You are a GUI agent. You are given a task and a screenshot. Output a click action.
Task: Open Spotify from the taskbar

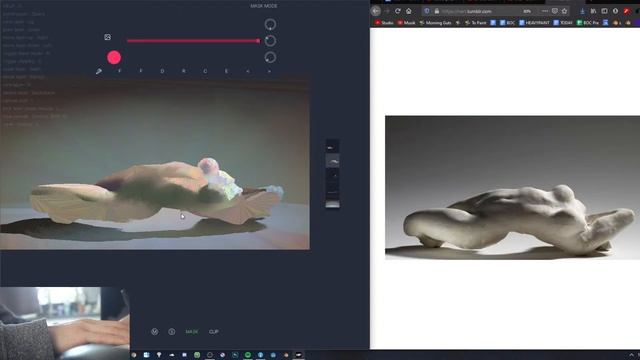point(248,355)
